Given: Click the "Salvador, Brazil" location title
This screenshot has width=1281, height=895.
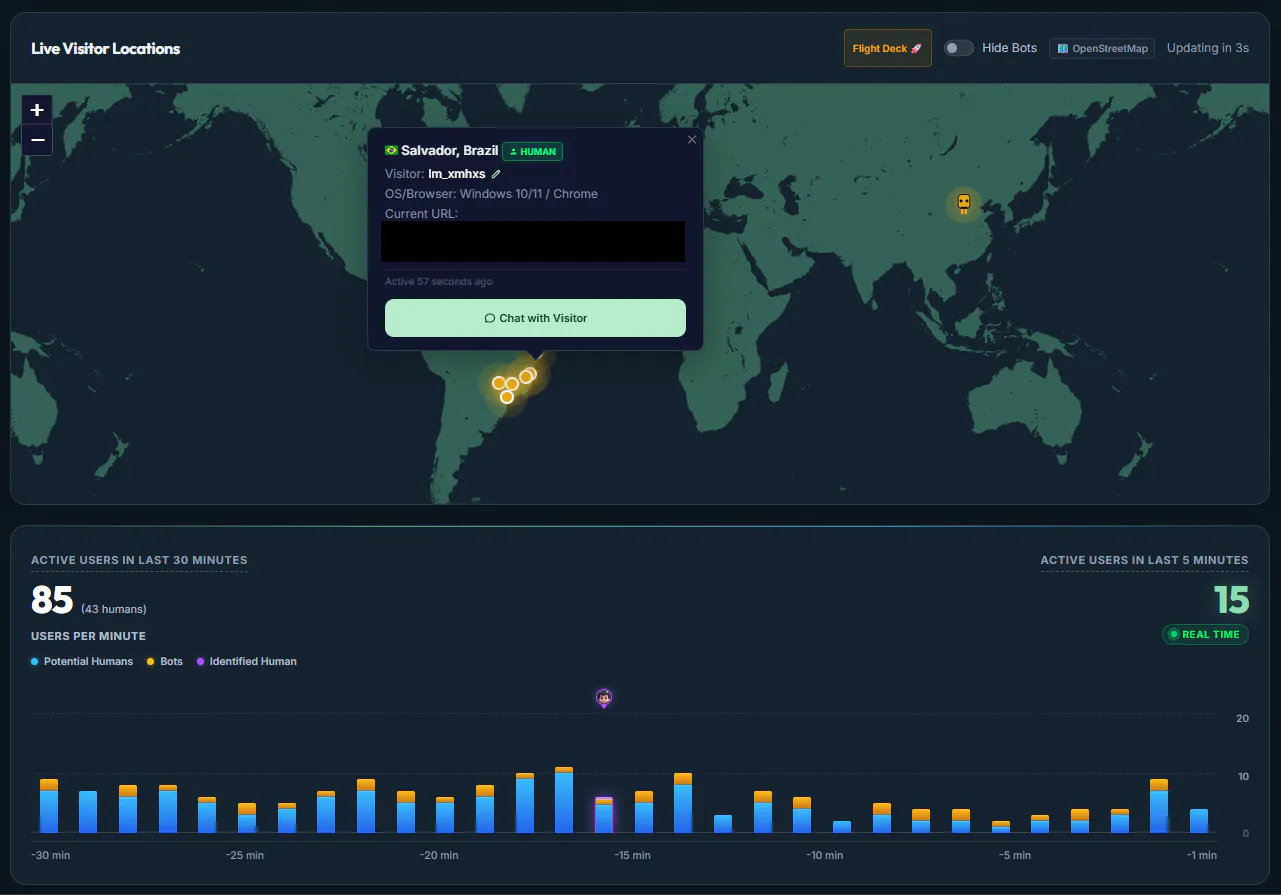Looking at the screenshot, I should click(x=450, y=151).
